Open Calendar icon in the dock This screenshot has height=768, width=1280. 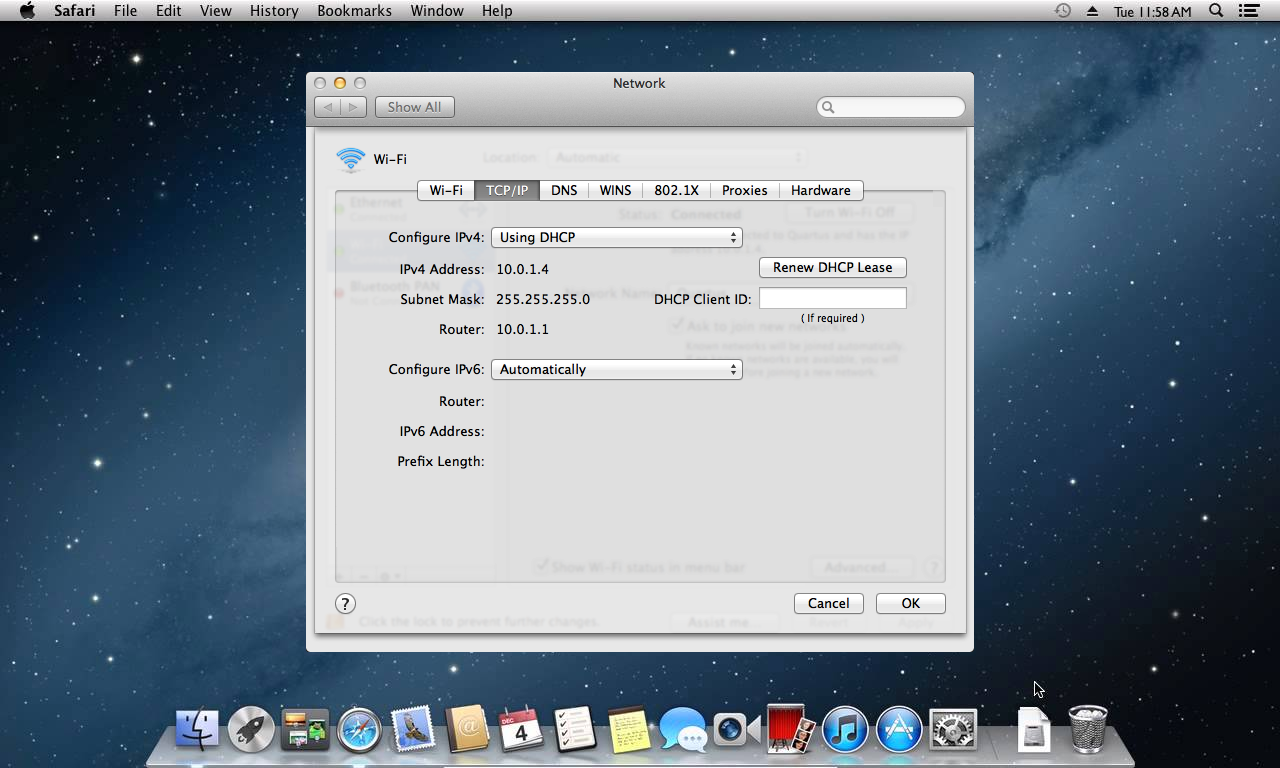tap(521, 729)
